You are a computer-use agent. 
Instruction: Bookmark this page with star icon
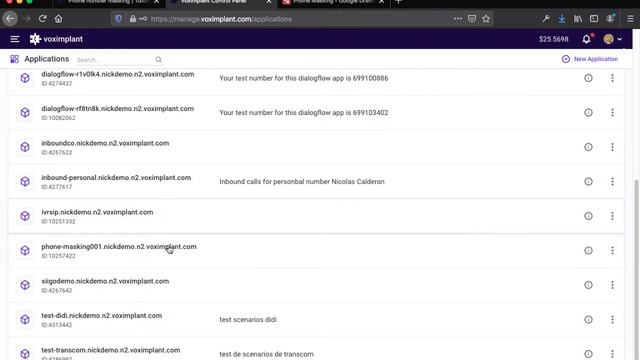pos(486,19)
